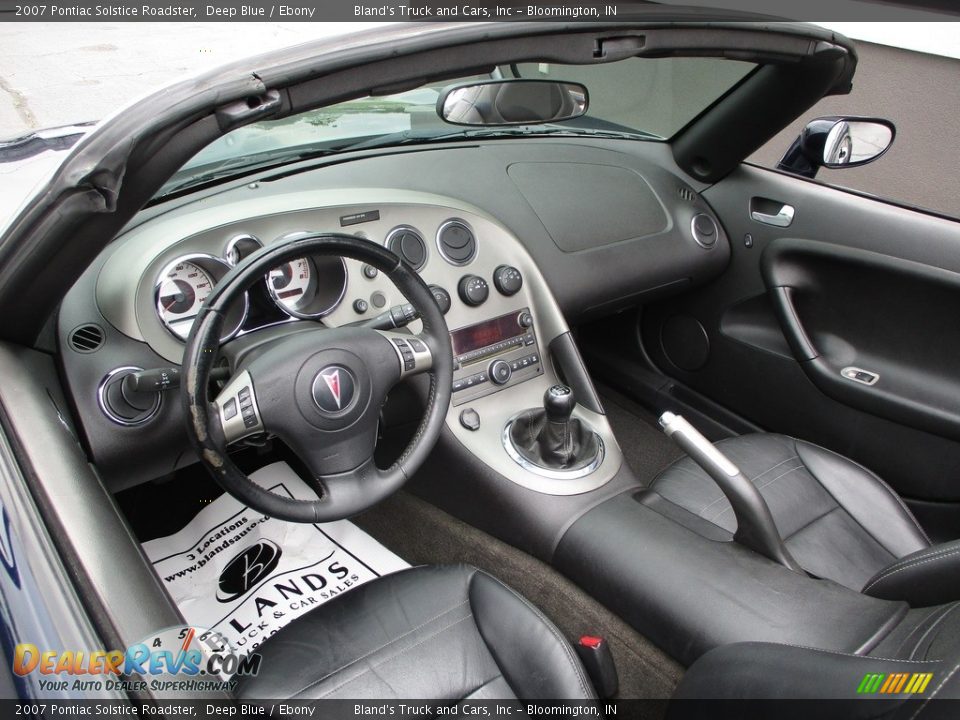
Task: Click the green-orange-yellow striped icon
Action: tap(894, 683)
